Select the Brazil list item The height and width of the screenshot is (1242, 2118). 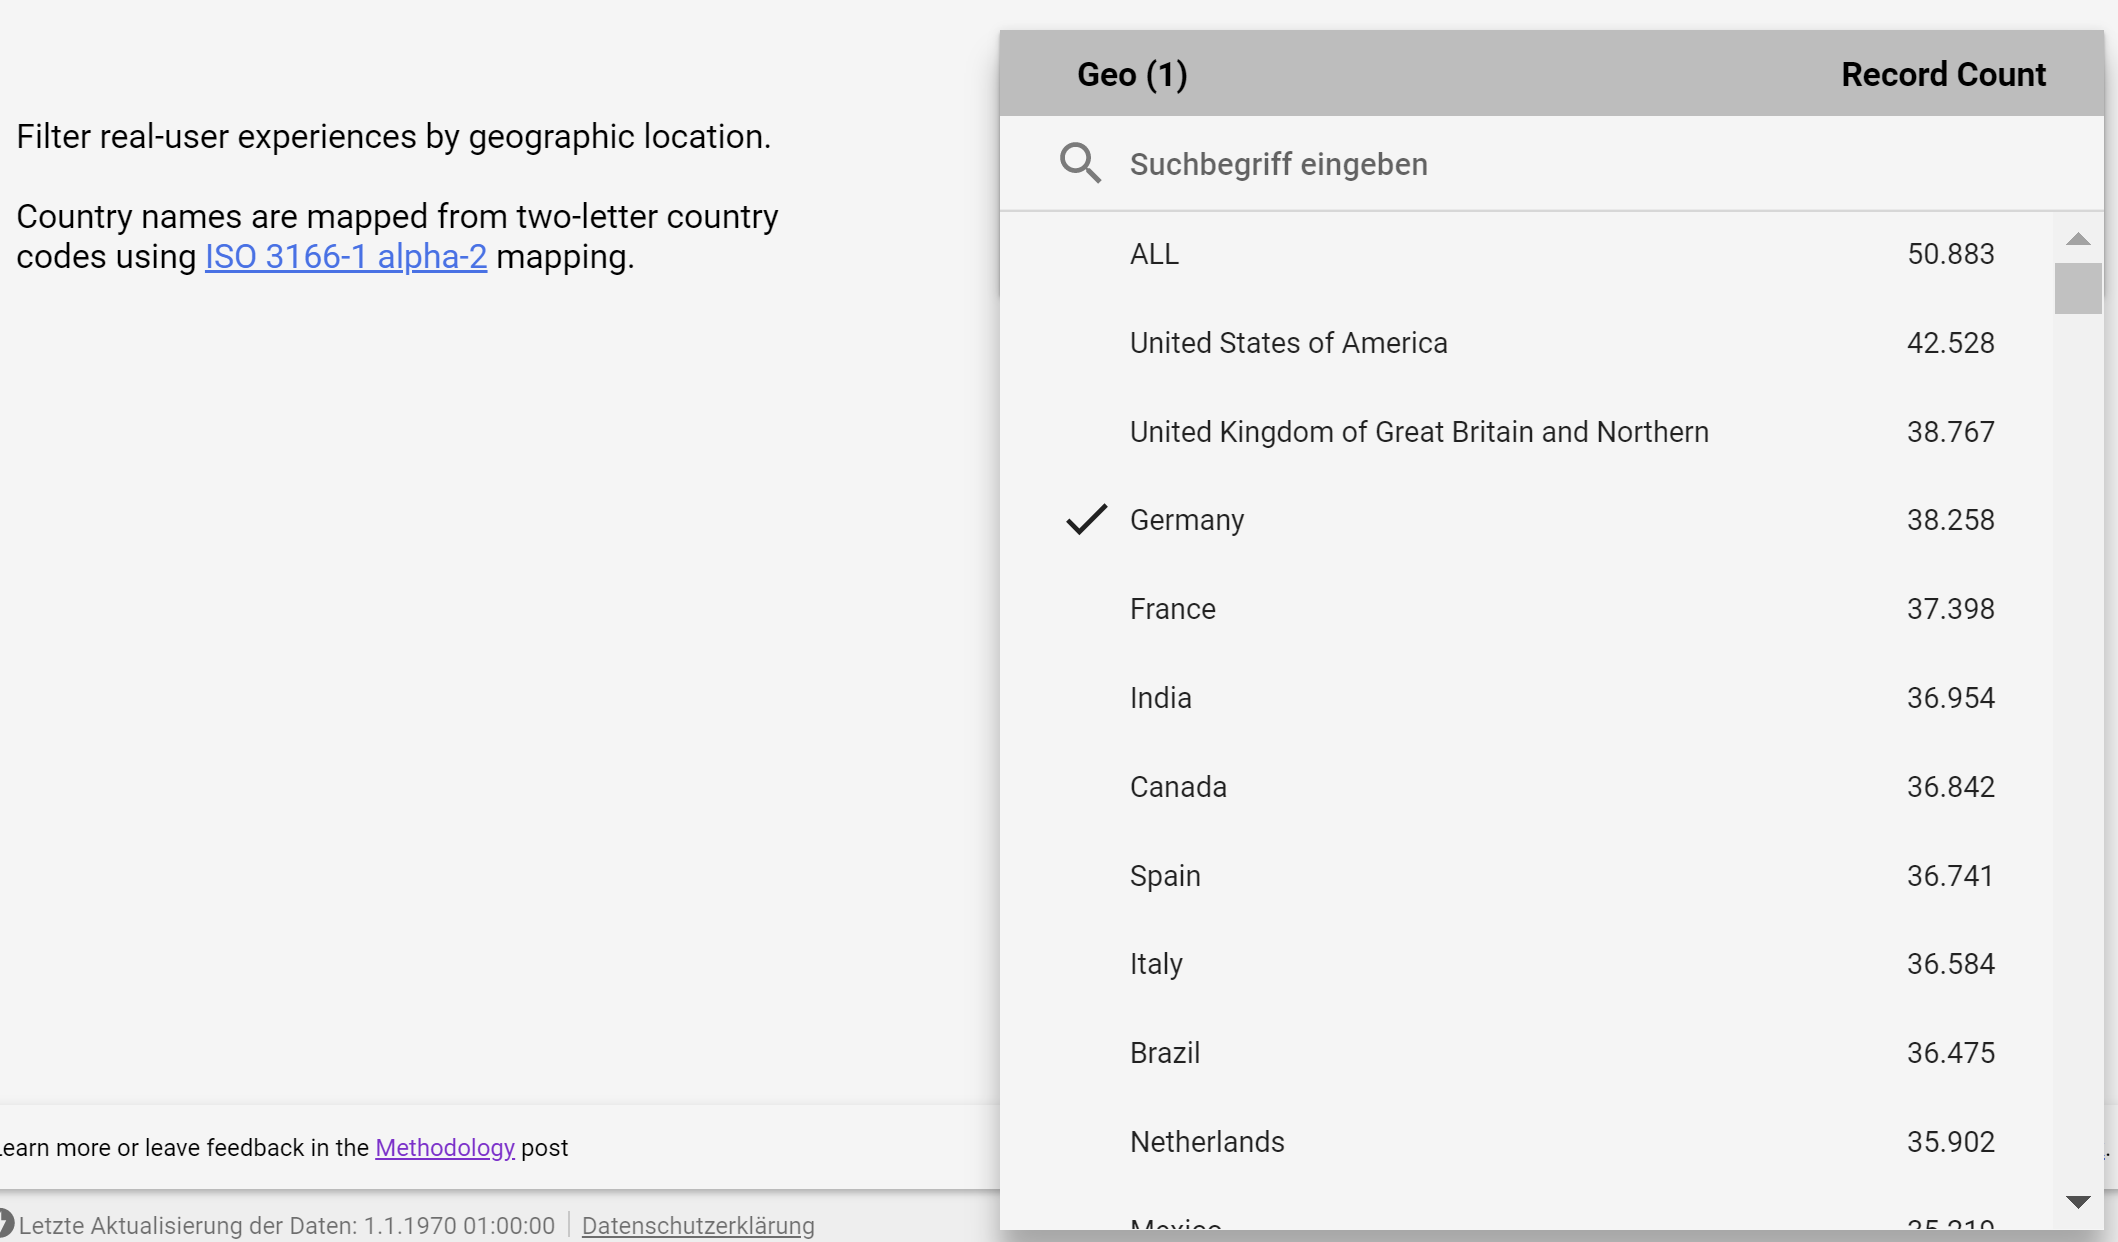coord(1164,1053)
